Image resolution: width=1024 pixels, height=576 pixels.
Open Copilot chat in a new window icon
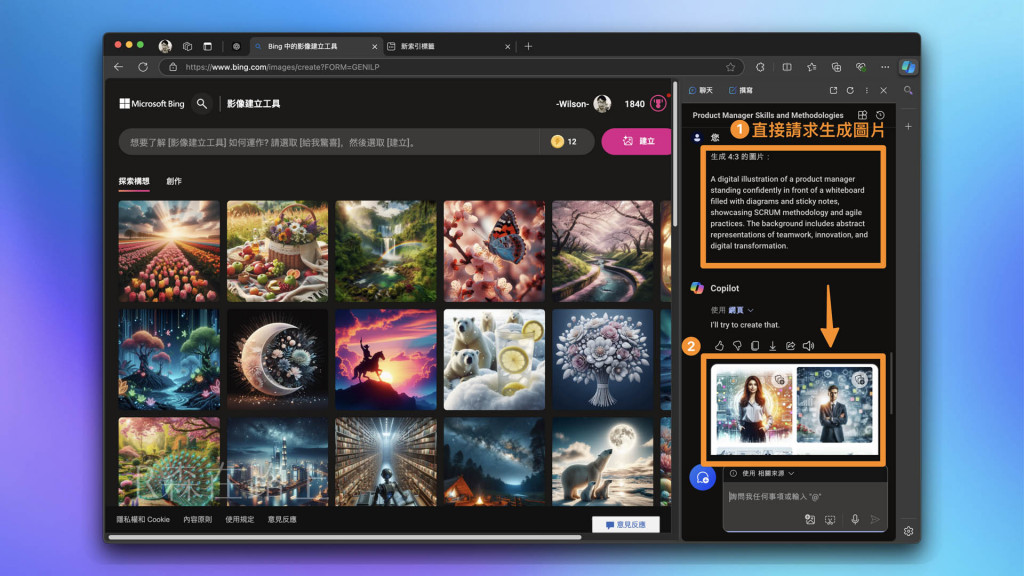pos(833,90)
